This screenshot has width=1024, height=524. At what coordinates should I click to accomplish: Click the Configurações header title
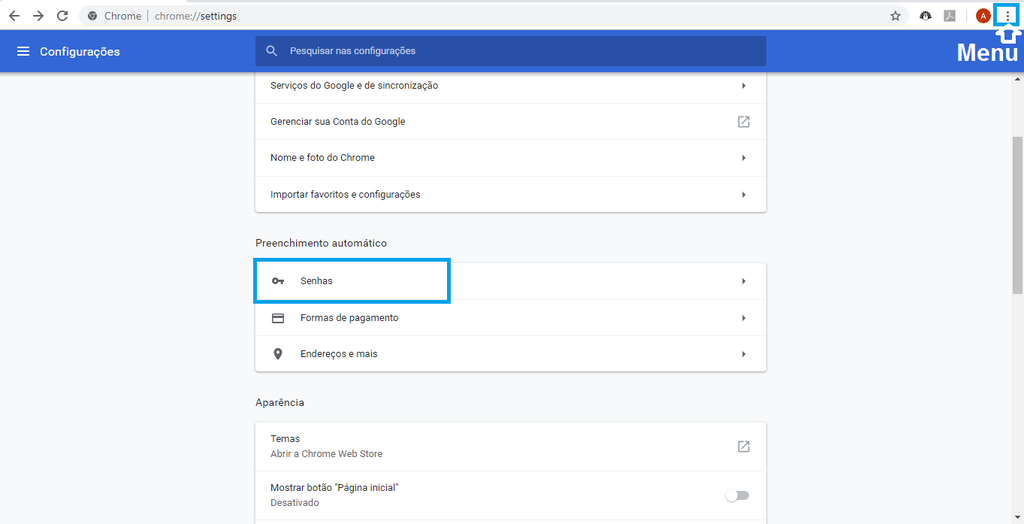click(x=80, y=52)
